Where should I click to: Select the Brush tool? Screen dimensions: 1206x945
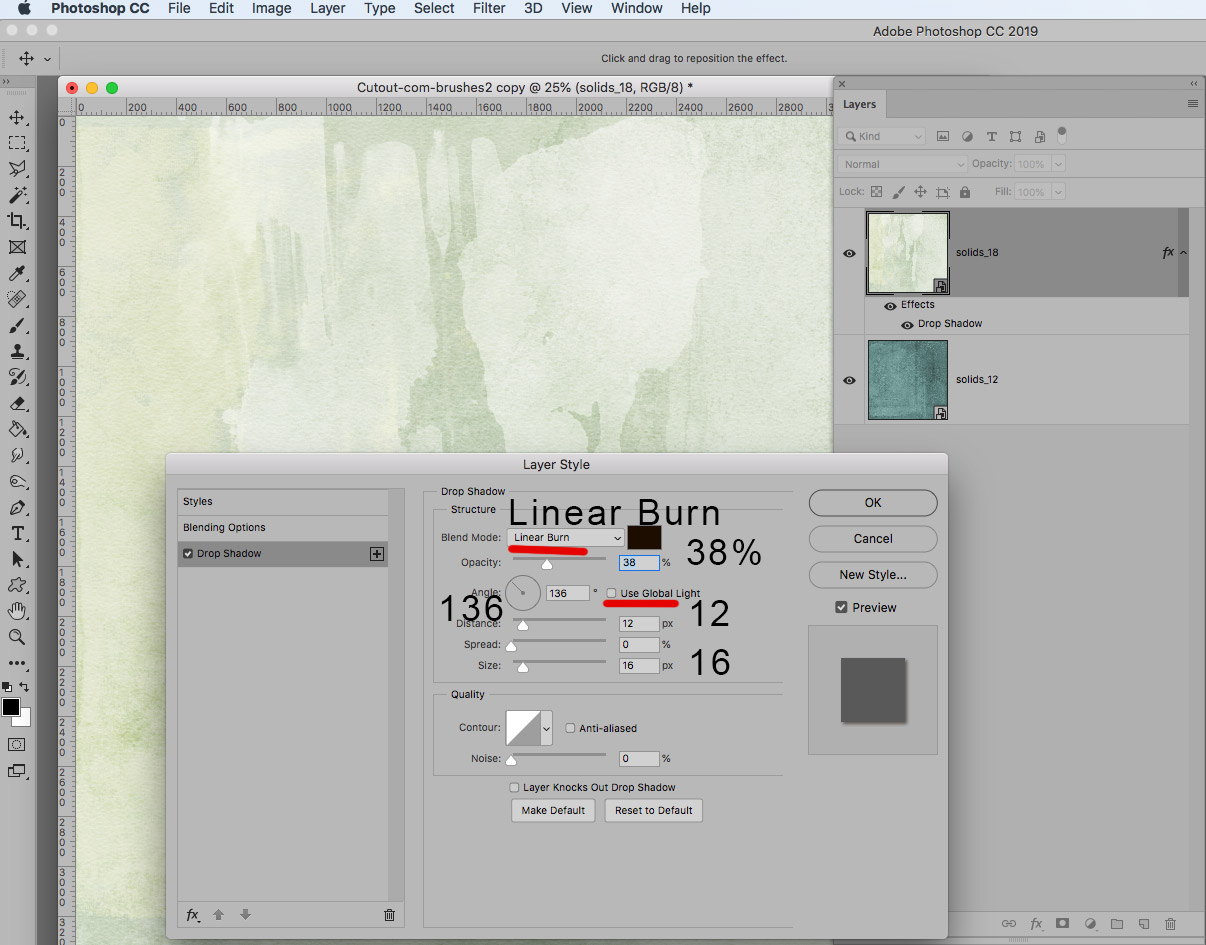pyautogui.click(x=17, y=326)
